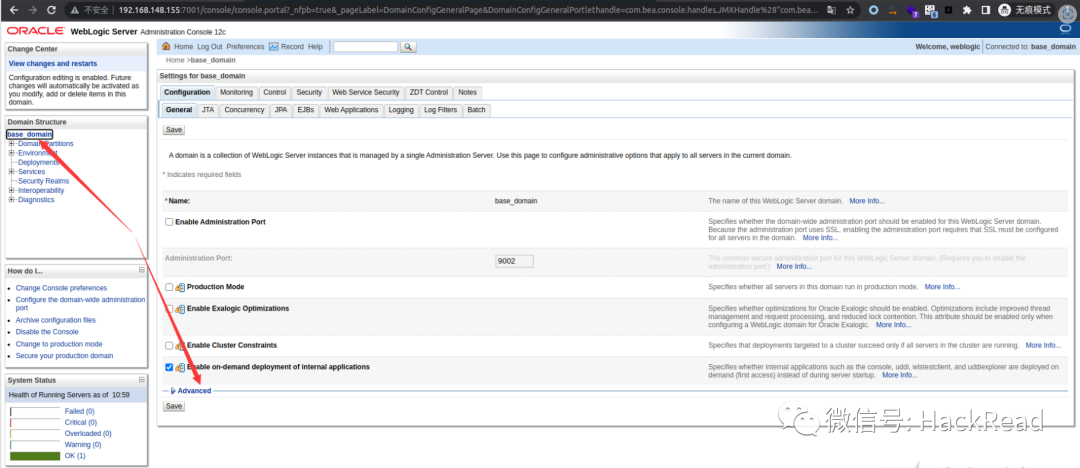Select the JTA sub-tab
This screenshot has height=468, width=1080.
(208, 110)
